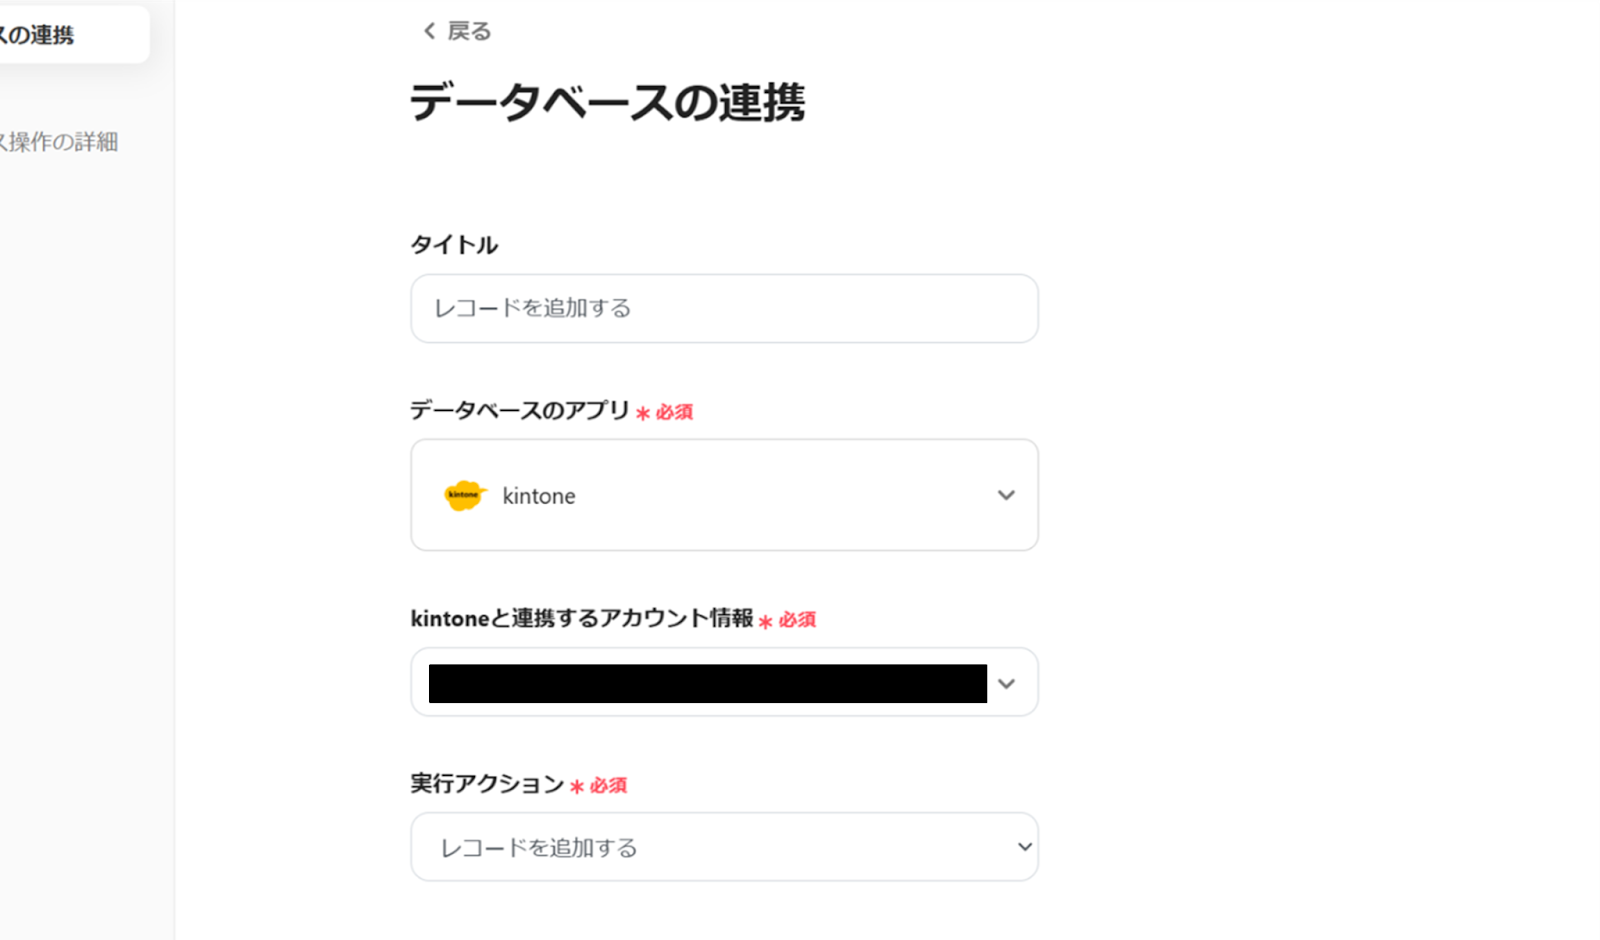
Task: Click the レコードを追加する action selection text
Action: (x=539, y=848)
